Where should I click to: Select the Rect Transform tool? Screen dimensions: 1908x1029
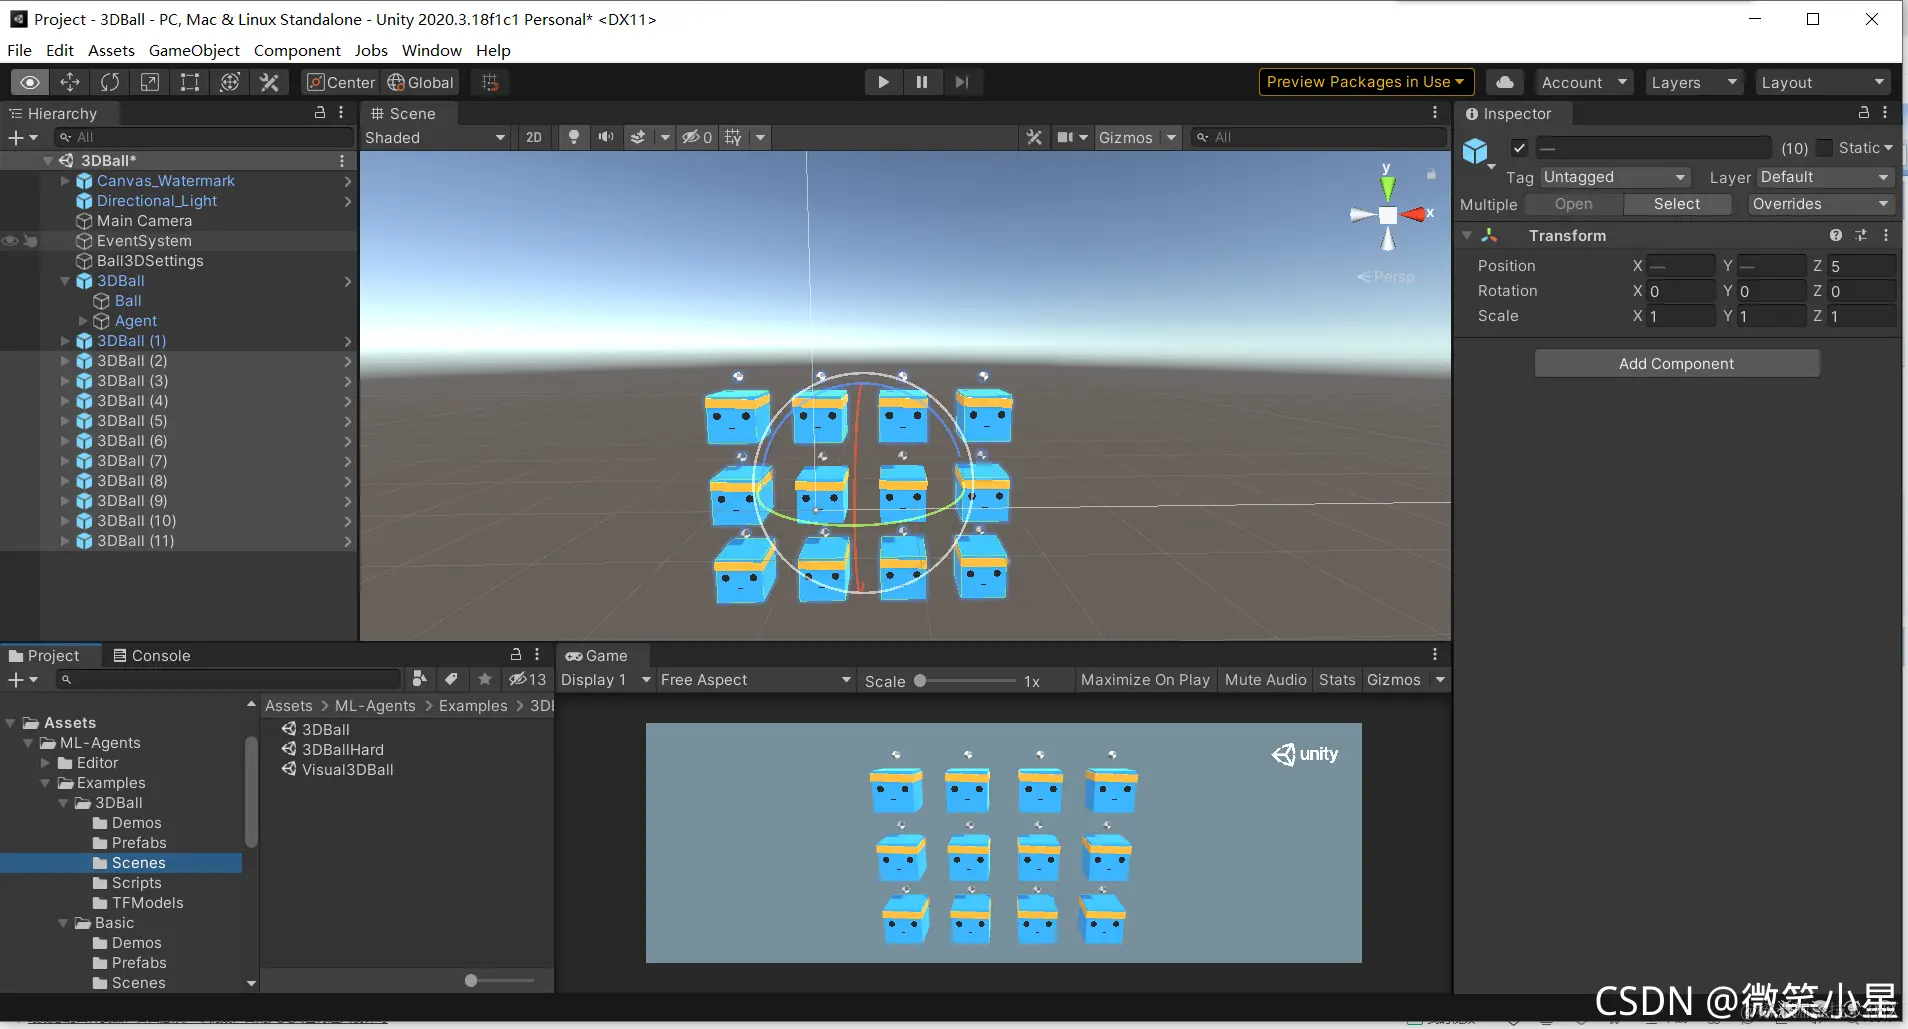[190, 82]
